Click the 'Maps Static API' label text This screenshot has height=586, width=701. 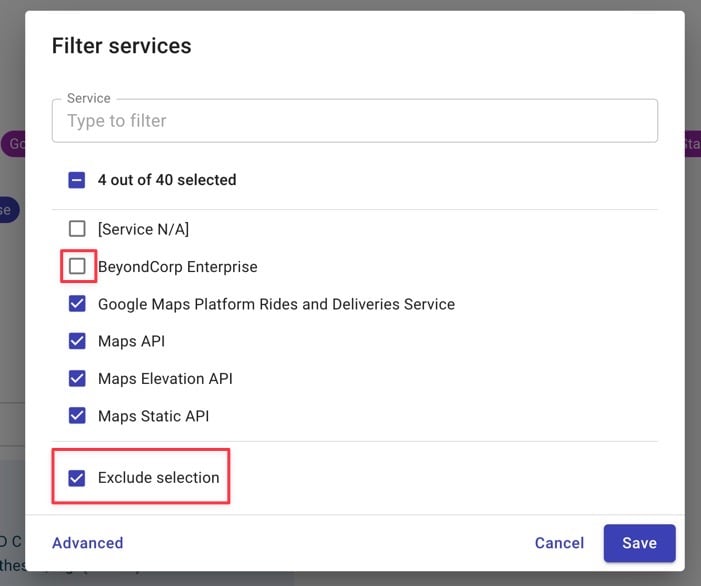tap(153, 416)
